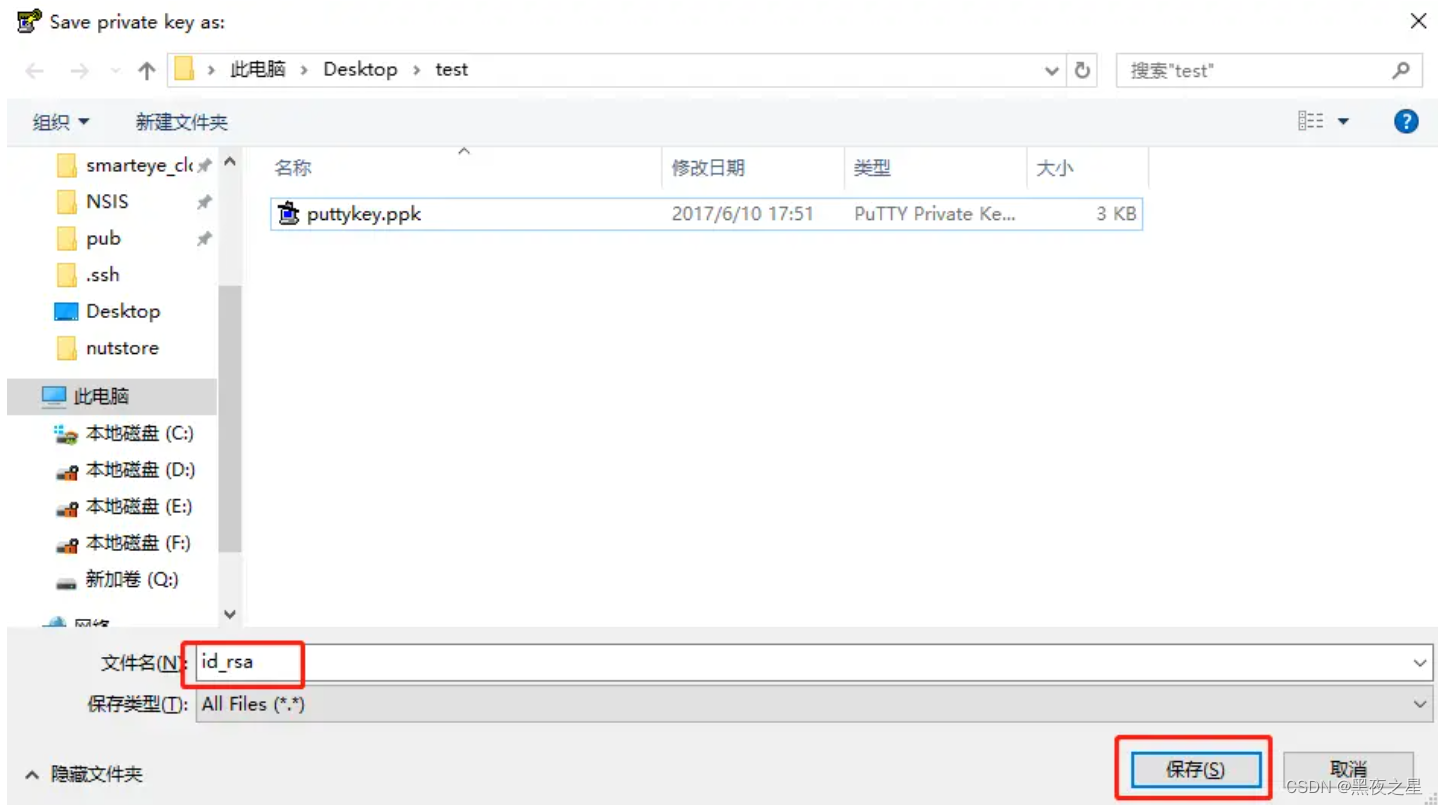
Task: Open 本地磁盘 (E:) drive
Action: tap(123, 507)
